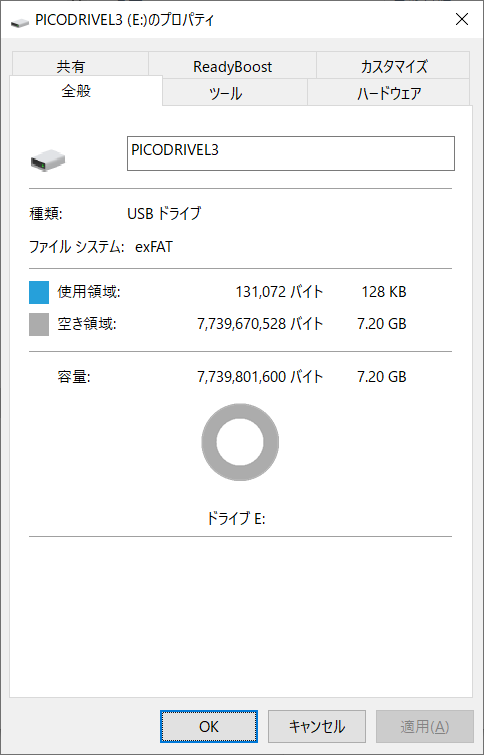484x755 pixels.
Task: Open the カスタマイズ tab
Action: point(393,65)
